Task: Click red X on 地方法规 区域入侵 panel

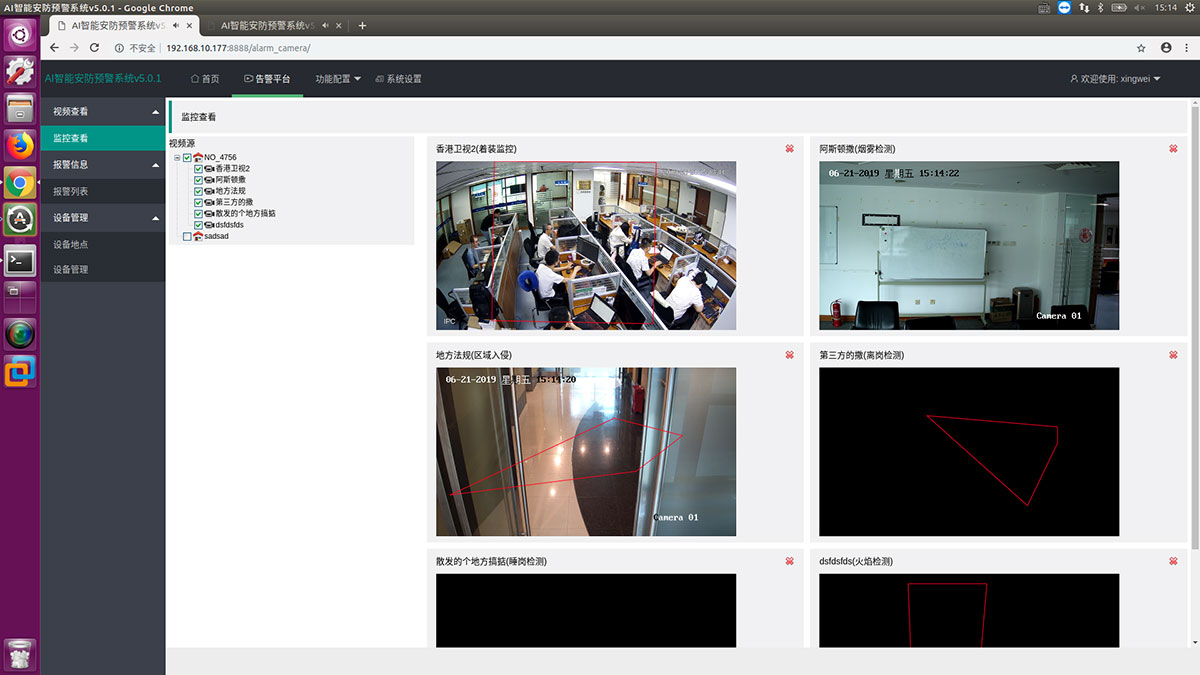Action: point(789,355)
